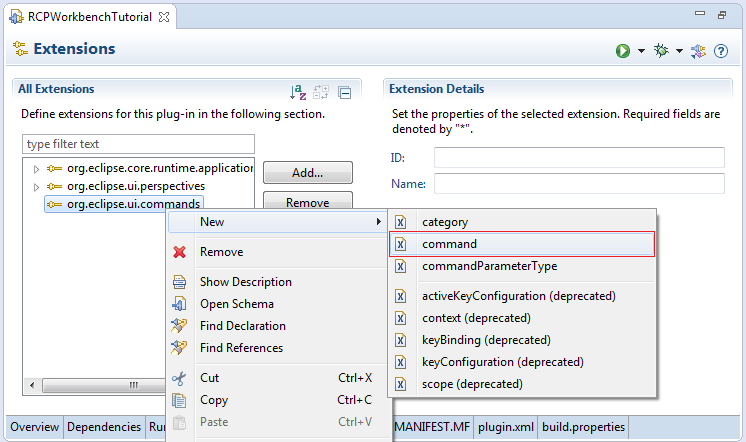The image size is (746, 442).
Task: Select scope (deprecated) entry
Action: (522, 384)
